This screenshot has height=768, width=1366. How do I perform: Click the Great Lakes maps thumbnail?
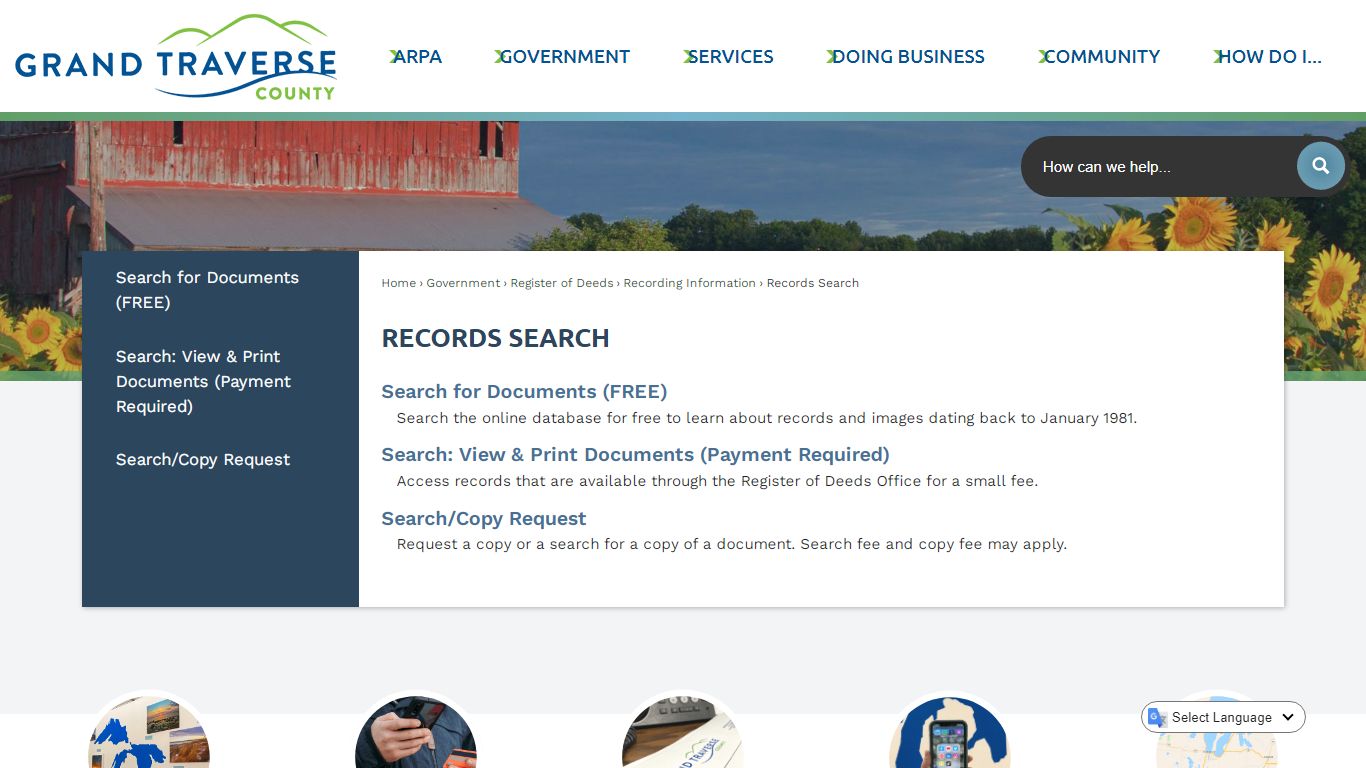click(x=149, y=732)
